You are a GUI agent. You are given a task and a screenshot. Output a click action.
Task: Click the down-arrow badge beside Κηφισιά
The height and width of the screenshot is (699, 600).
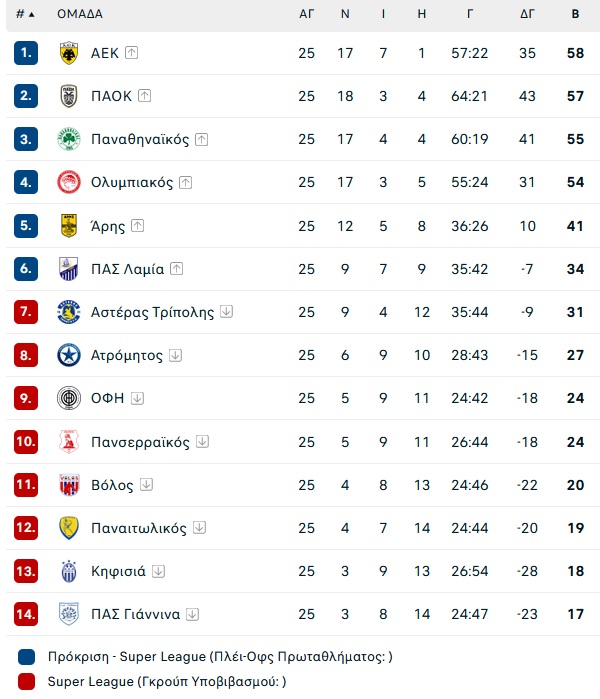click(158, 571)
